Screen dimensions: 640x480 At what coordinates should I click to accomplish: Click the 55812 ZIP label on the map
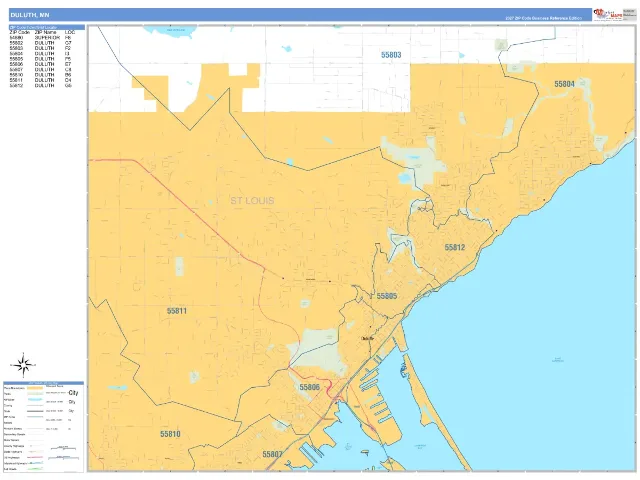(x=455, y=247)
